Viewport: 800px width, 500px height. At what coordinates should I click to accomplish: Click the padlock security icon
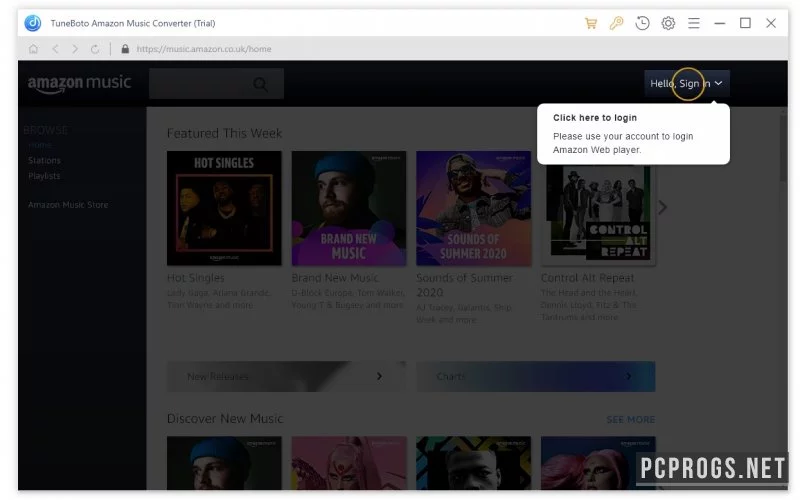click(125, 49)
